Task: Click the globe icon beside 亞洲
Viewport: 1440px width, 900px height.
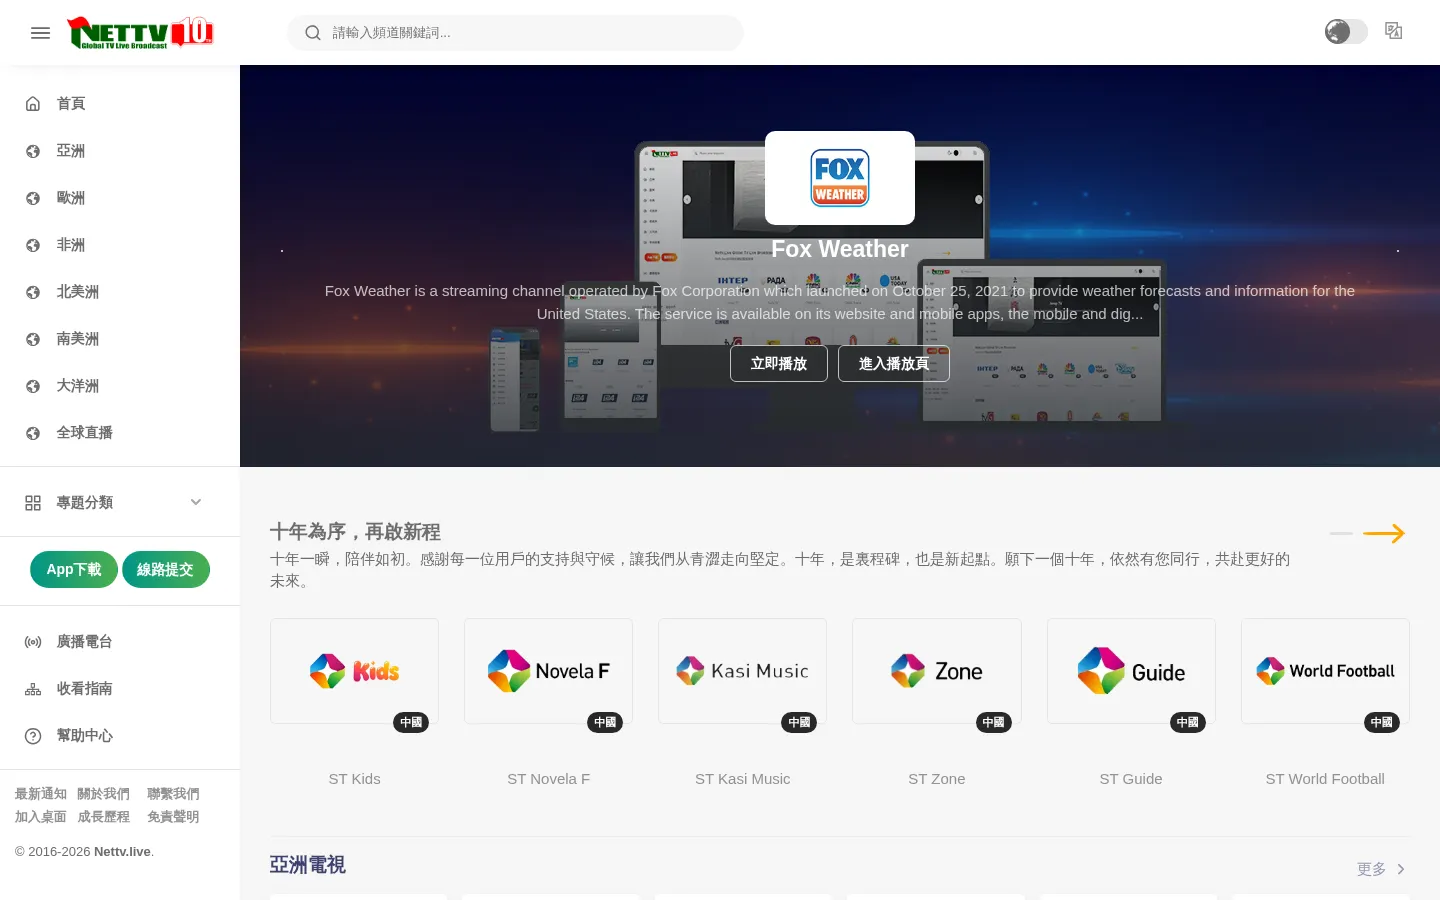Action: coord(33,151)
